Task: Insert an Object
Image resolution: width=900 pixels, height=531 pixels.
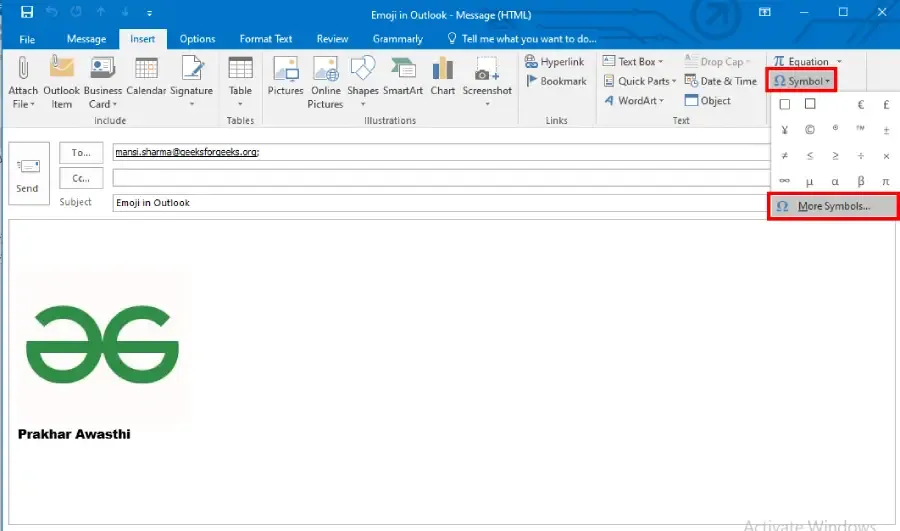Action: (x=708, y=100)
